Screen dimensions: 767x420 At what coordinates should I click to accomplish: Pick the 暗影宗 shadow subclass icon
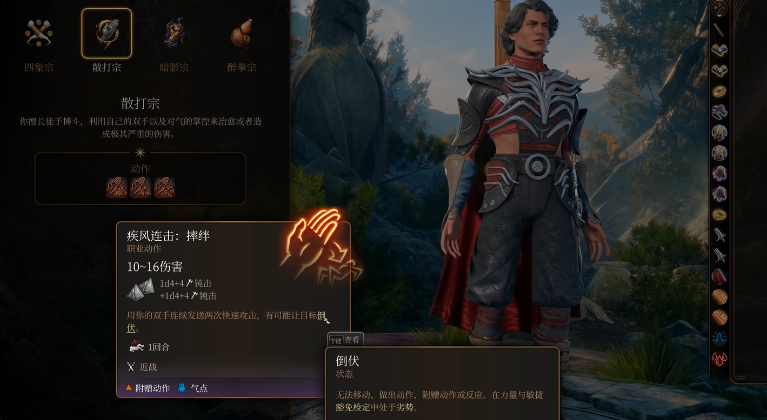point(174,33)
